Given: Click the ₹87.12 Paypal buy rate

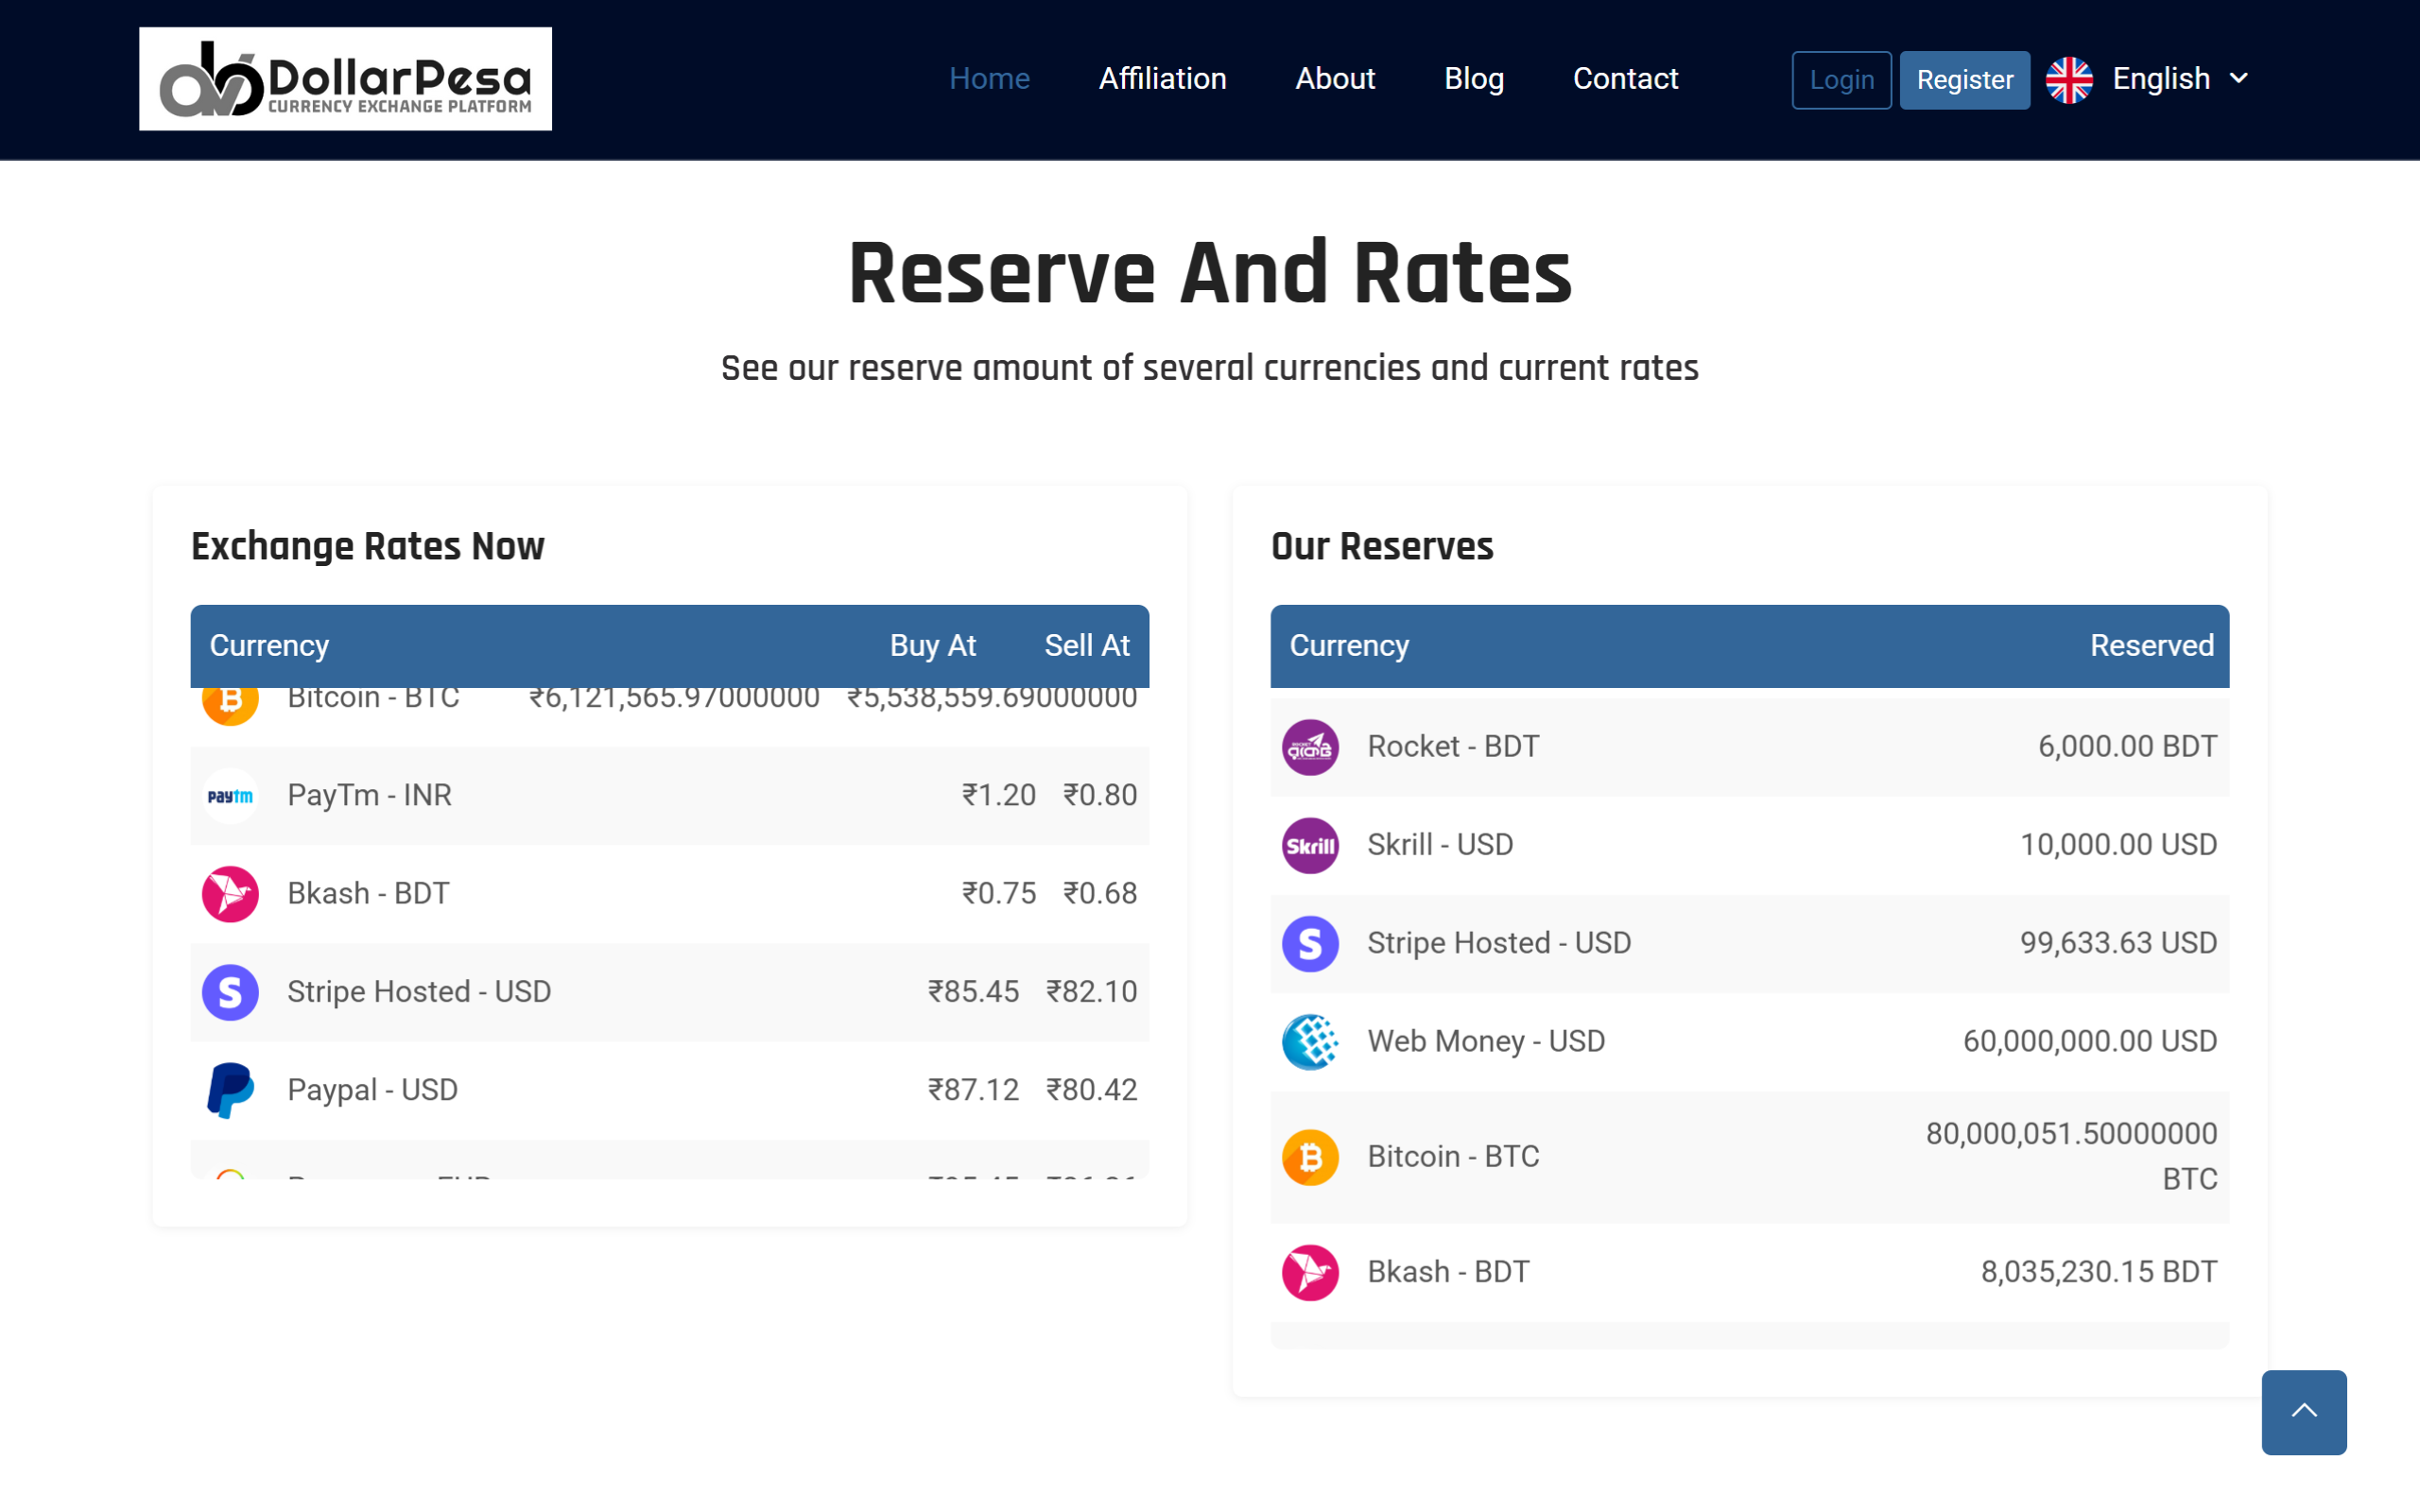Looking at the screenshot, I should click(973, 1090).
